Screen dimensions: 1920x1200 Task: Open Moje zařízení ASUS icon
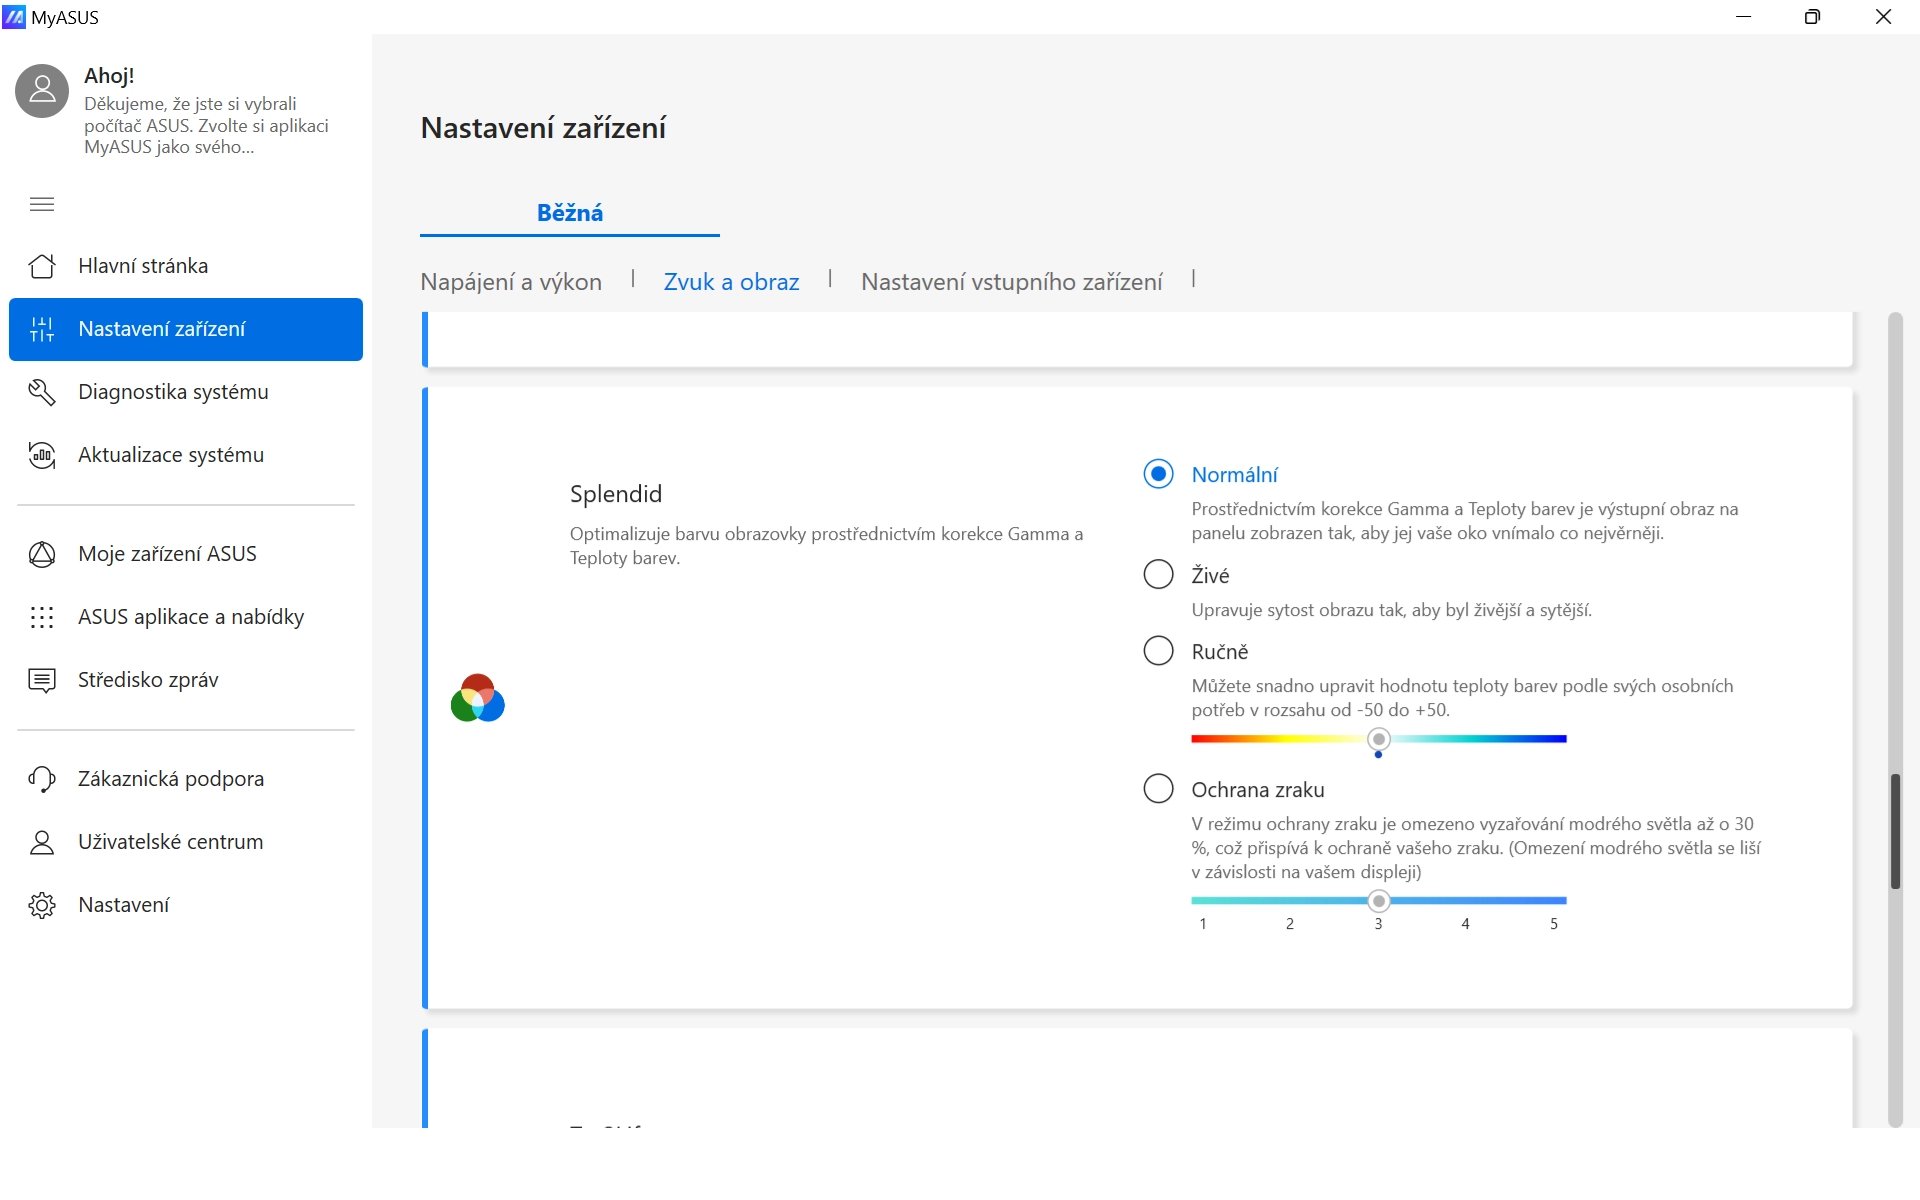(42, 554)
